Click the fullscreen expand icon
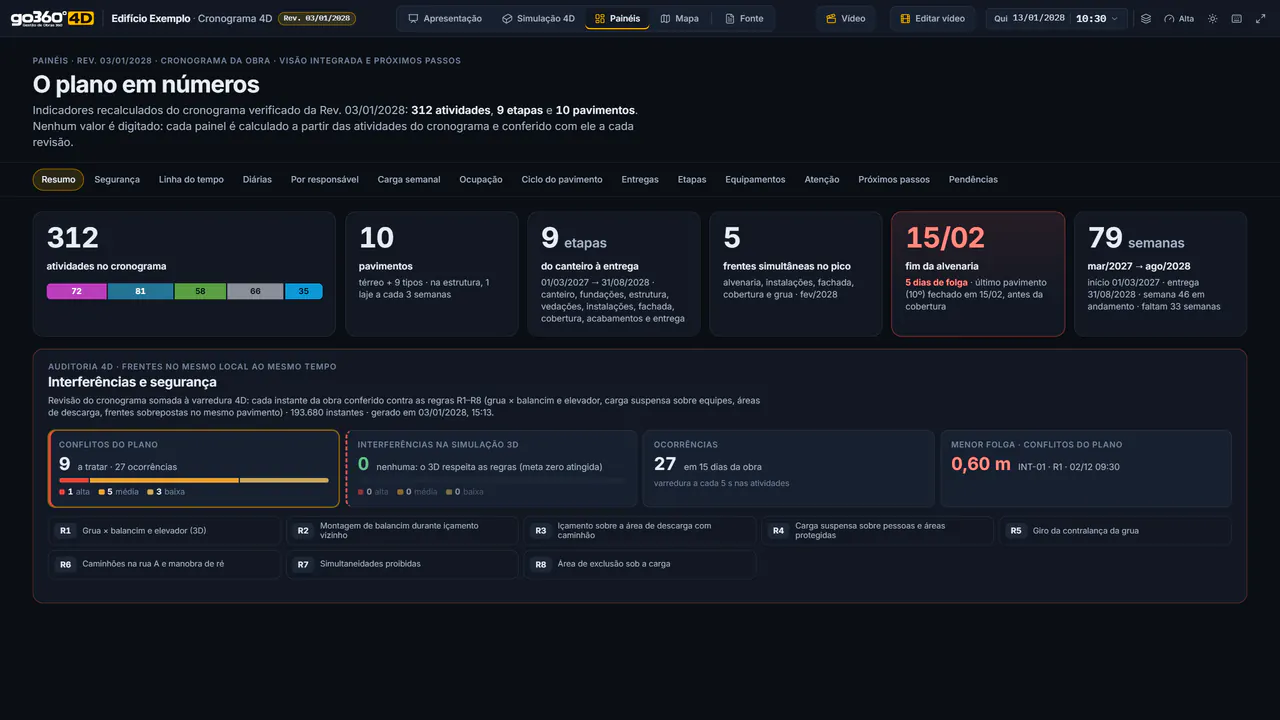Viewport: 1280px width, 720px height. [1261, 19]
